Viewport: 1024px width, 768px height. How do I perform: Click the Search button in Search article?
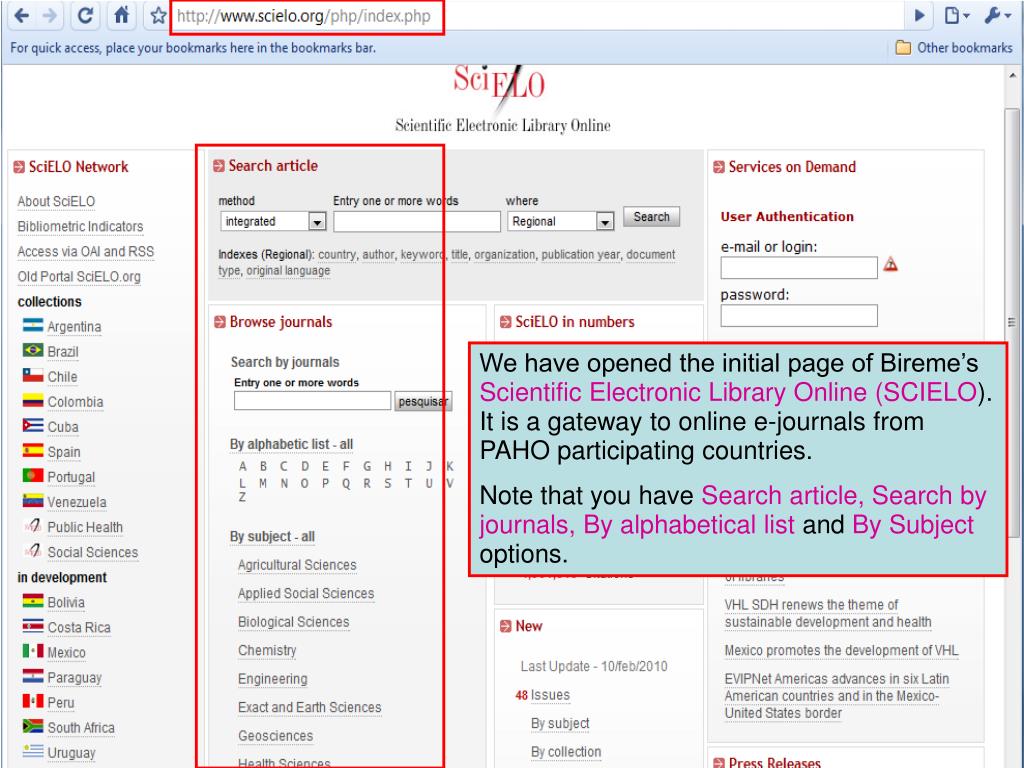[651, 217]
